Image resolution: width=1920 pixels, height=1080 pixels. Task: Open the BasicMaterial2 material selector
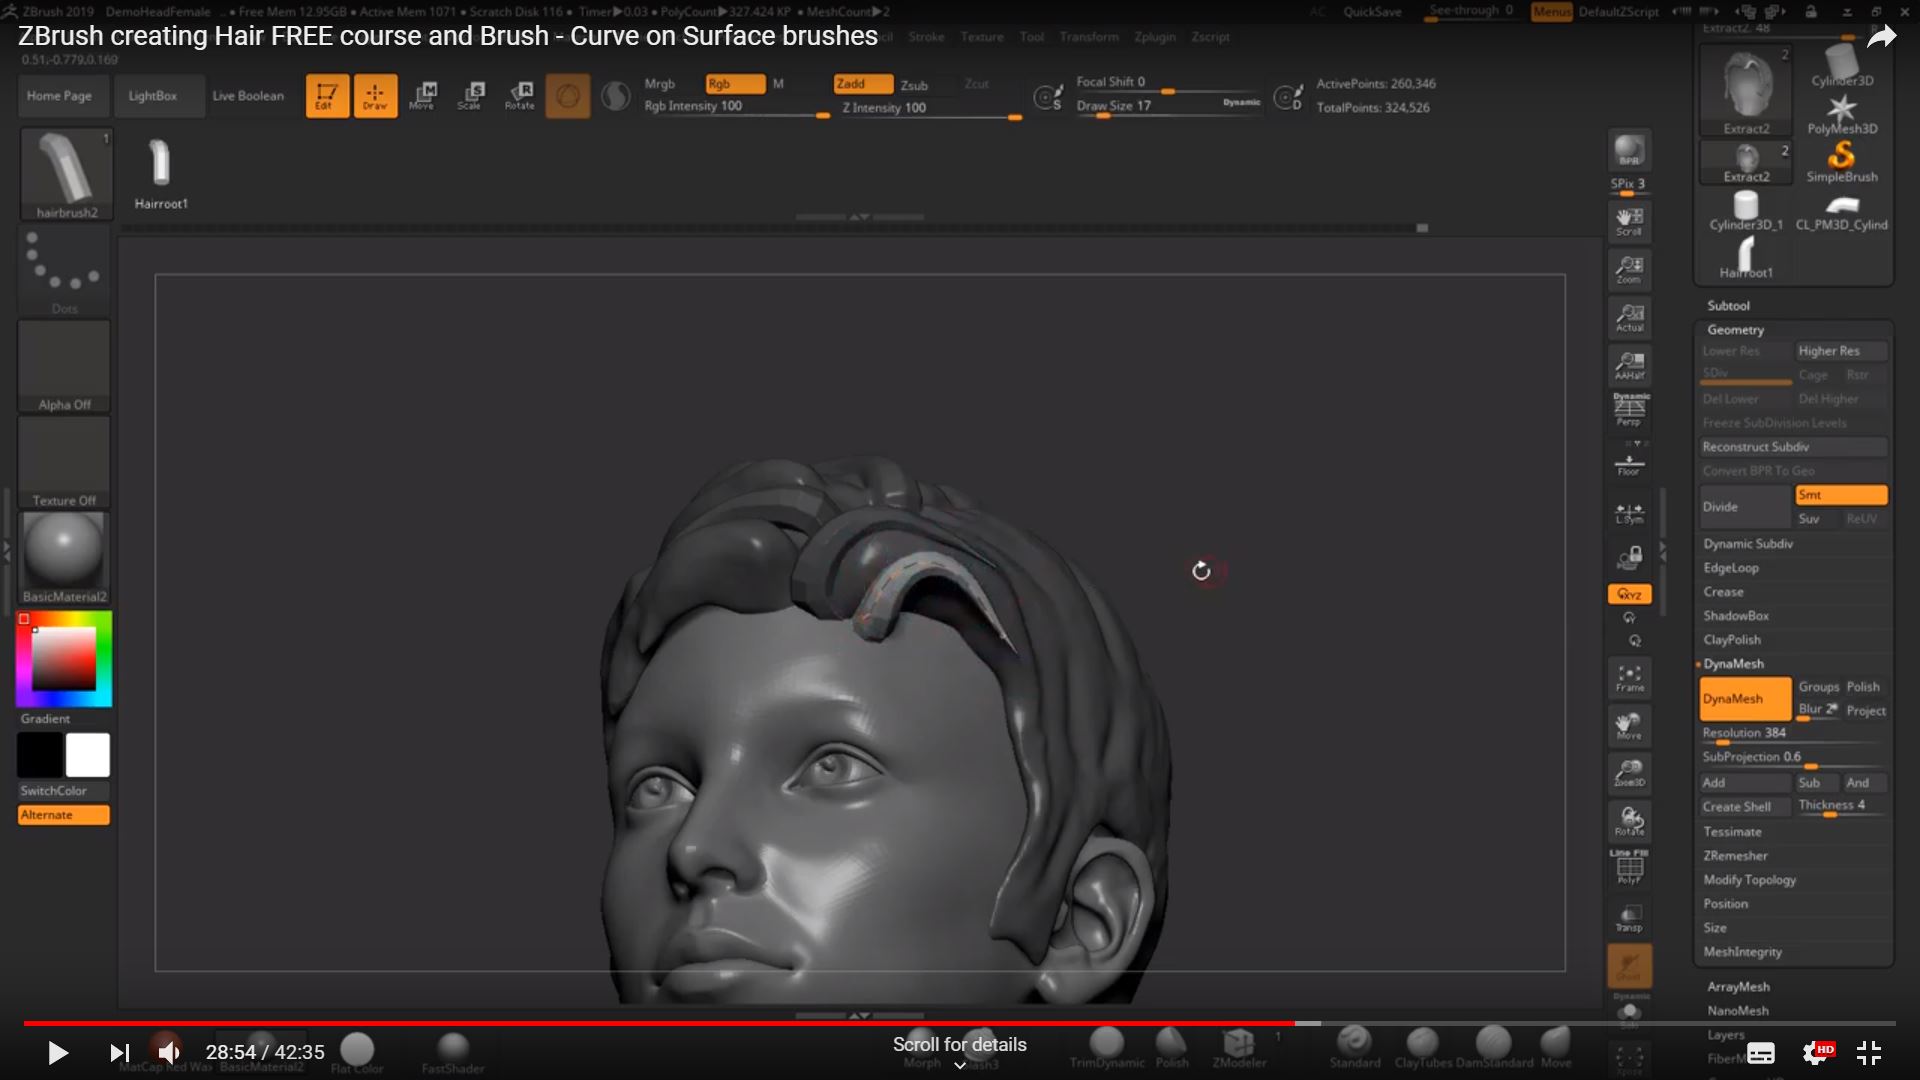[65, 558]
